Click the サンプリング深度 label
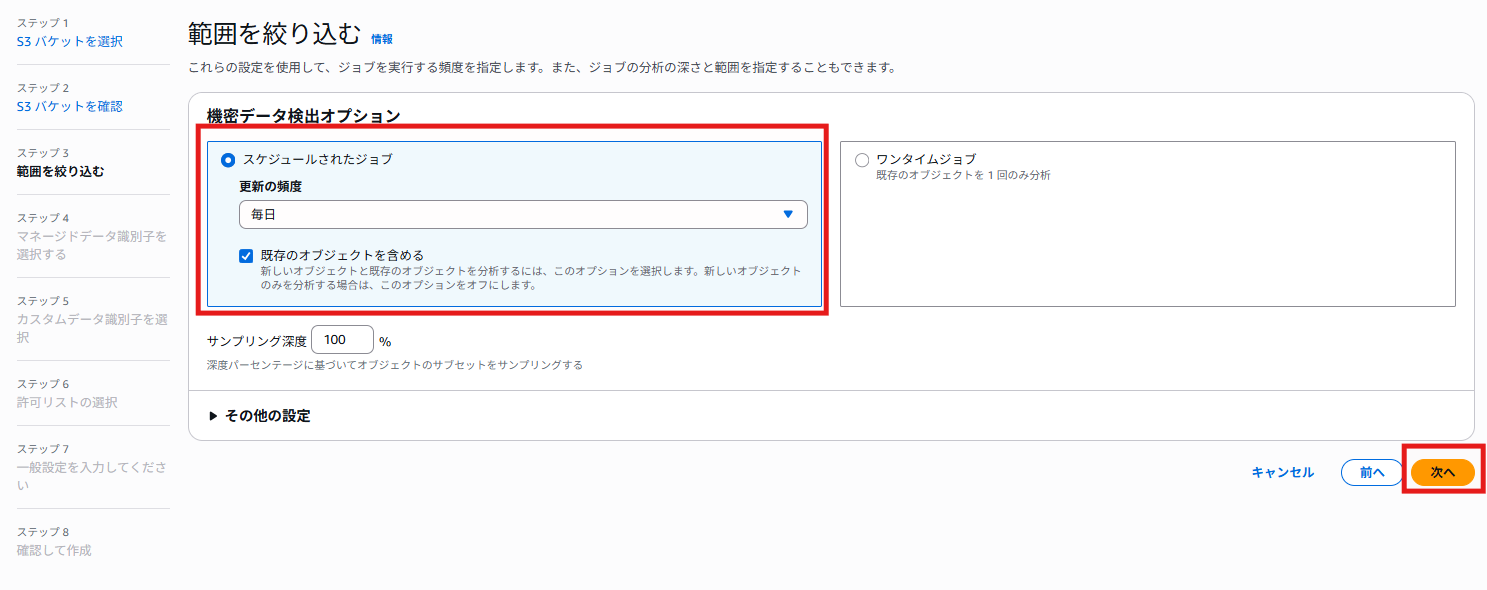The width and height of the screenshot is (1487, 590). click(x=257, y=341)
